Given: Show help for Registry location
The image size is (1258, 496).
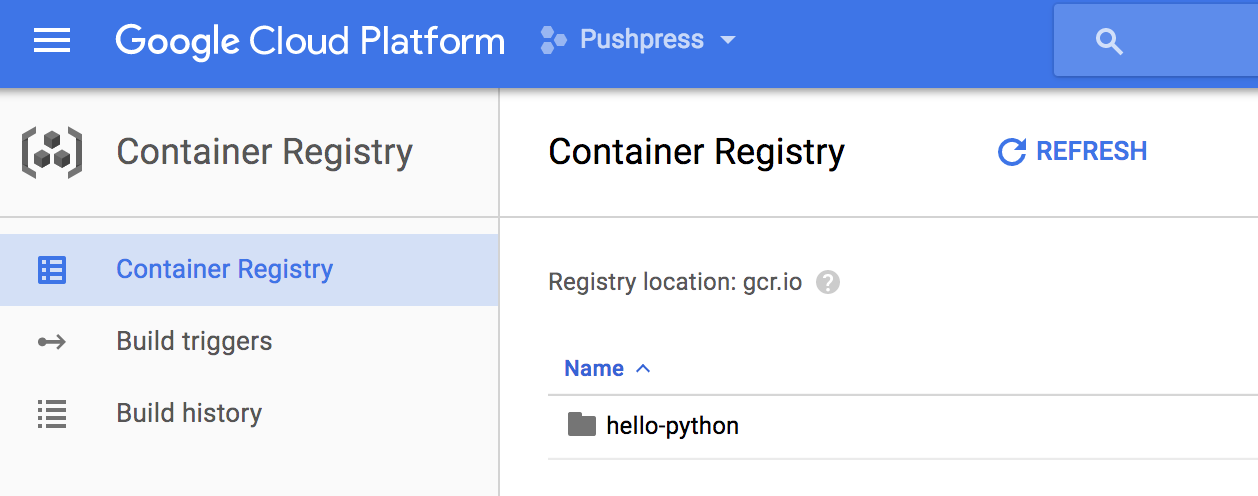Looking at the screenshot, I should [x=828, y=283].
